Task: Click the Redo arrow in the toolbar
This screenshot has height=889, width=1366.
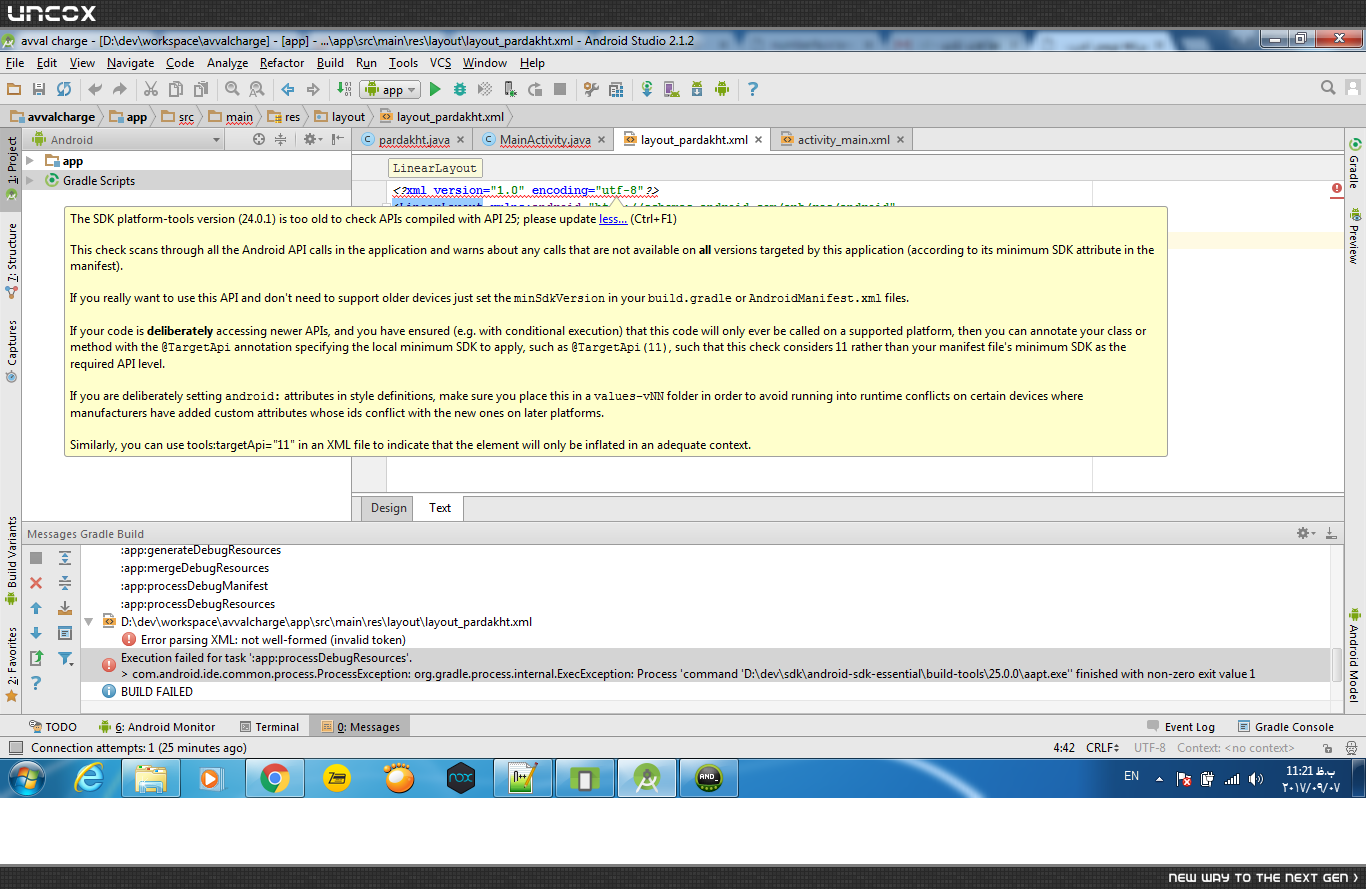Action: (119, 89)
